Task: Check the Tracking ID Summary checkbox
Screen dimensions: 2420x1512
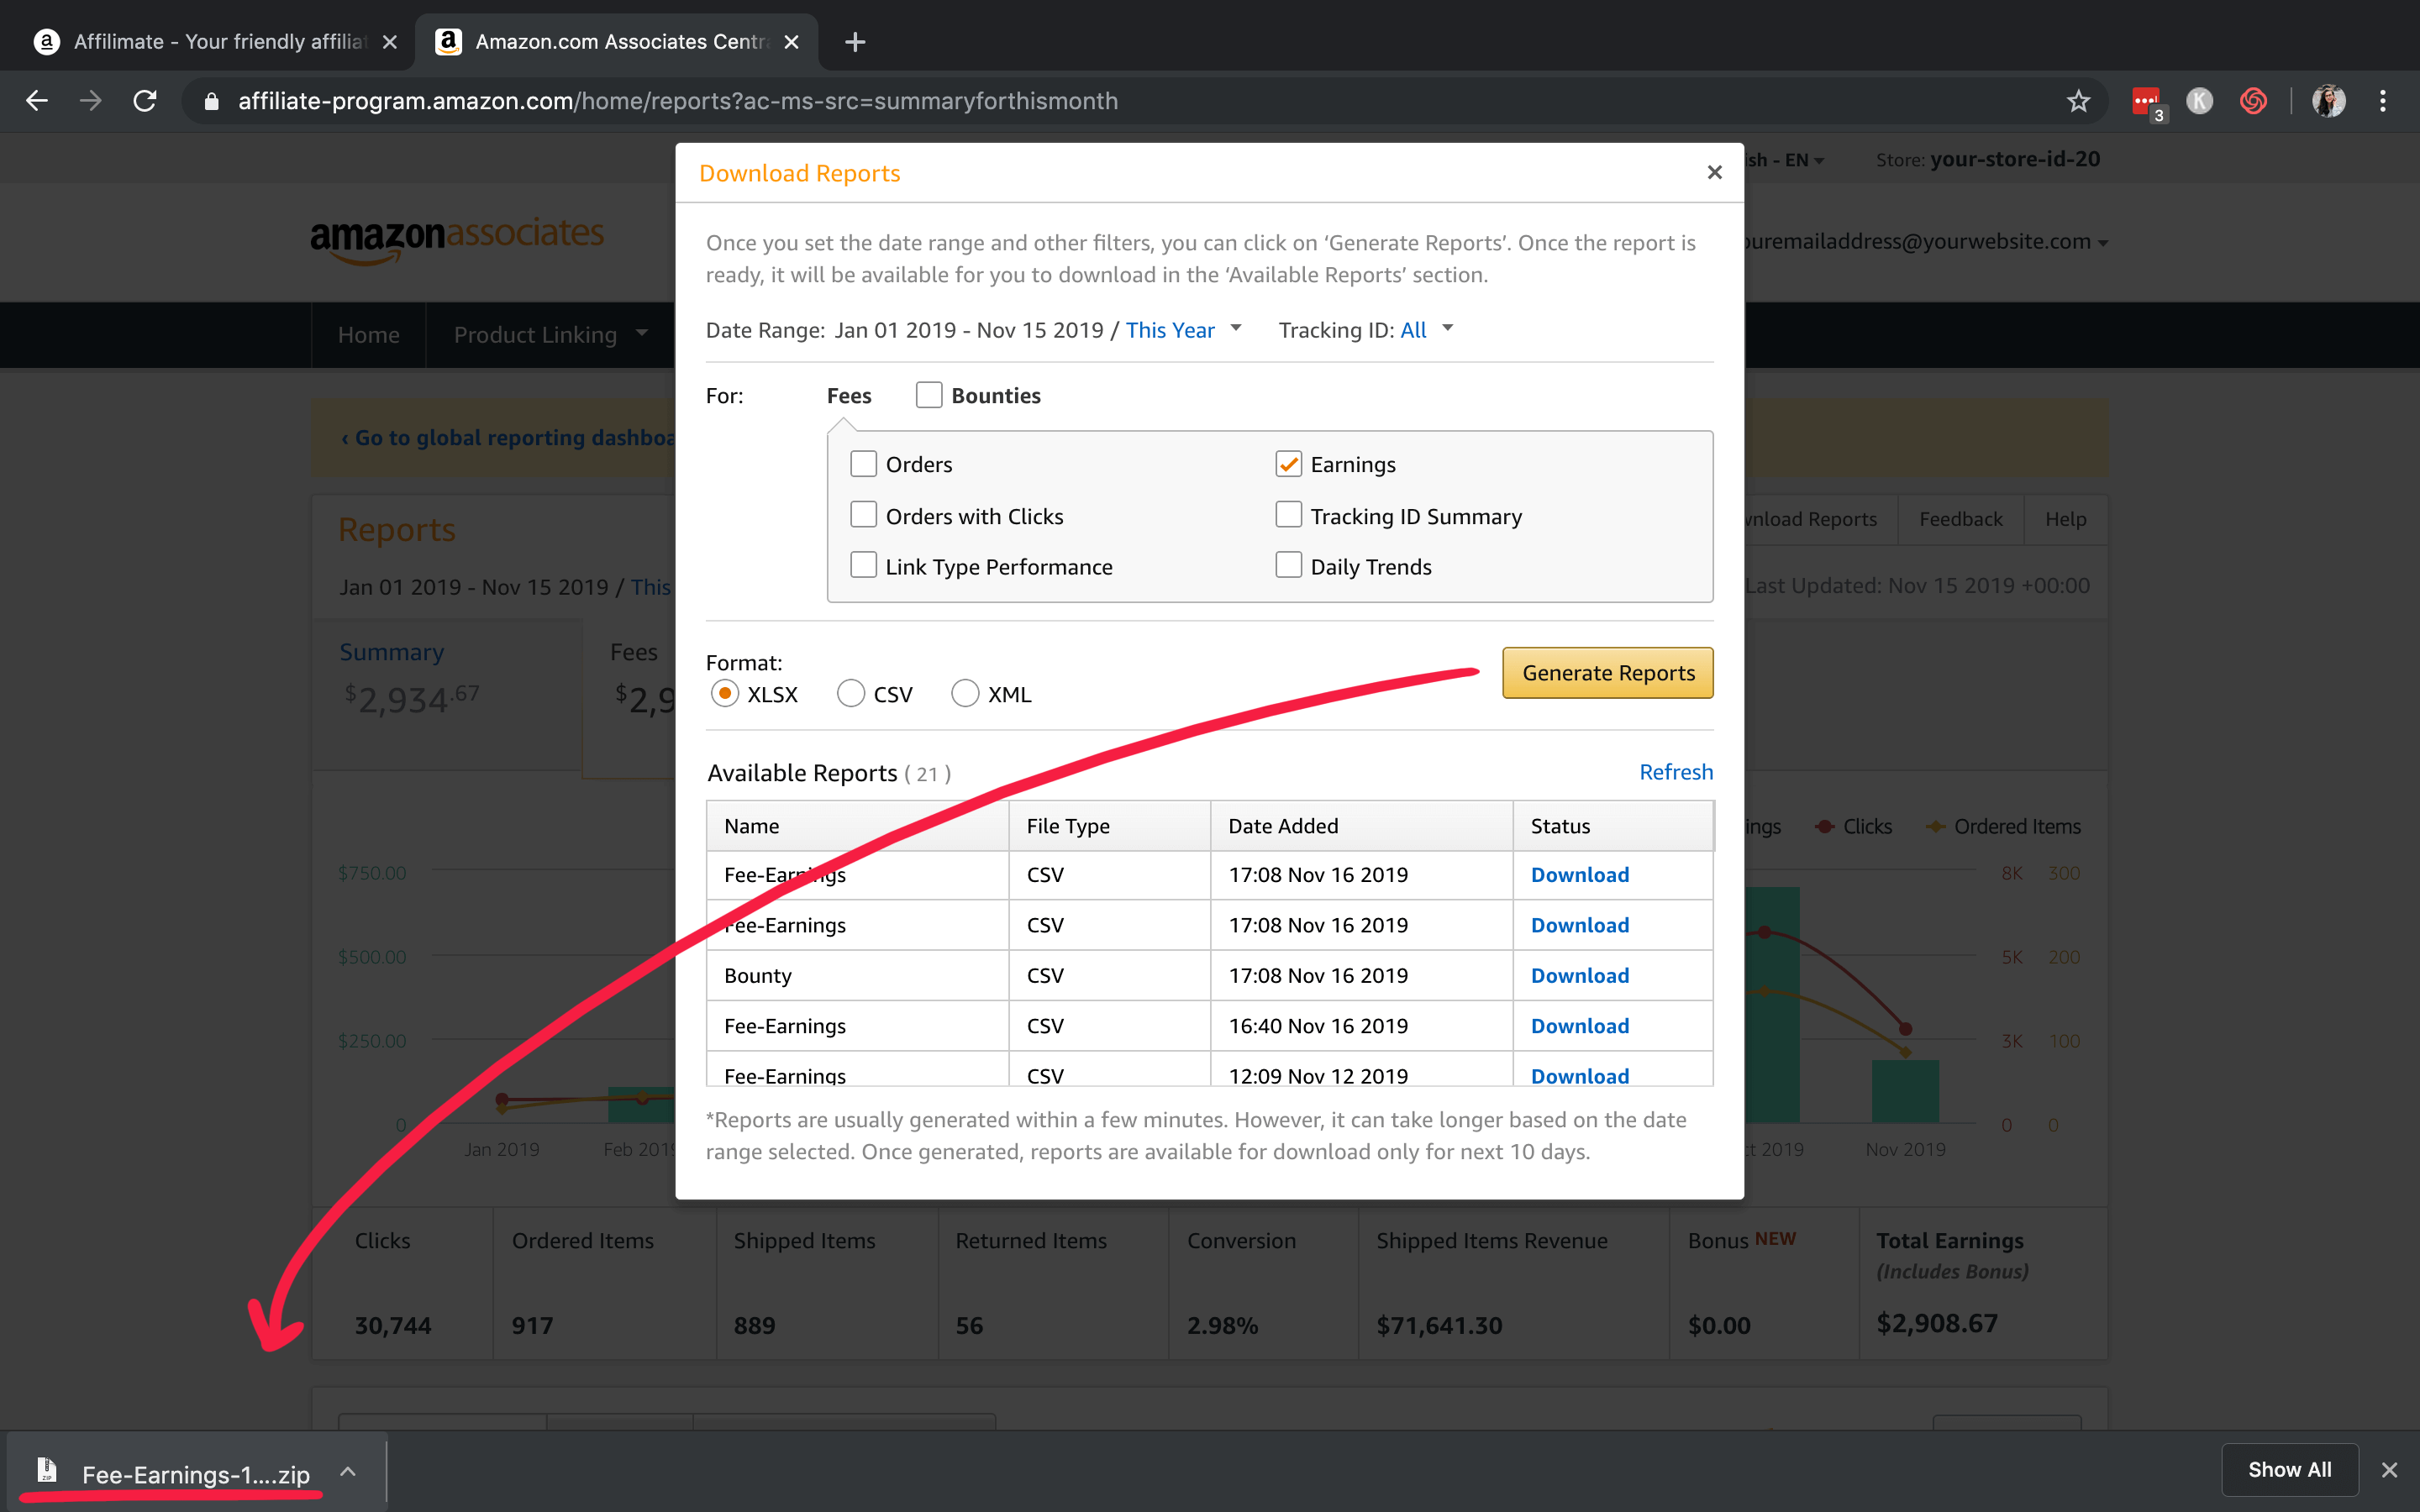Action: tap(1288, 515)
